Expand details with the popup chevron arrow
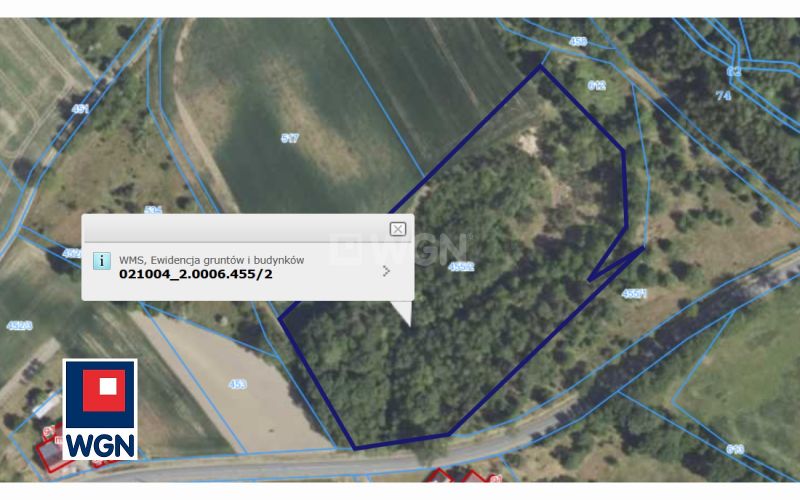800x500 pixels. [386, 271]
